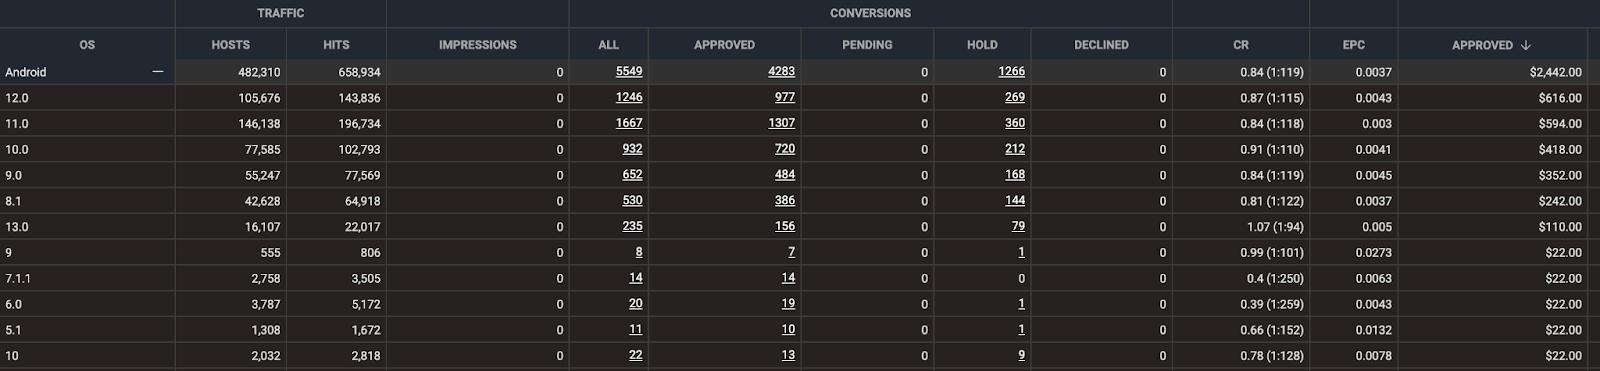
Task: Open approved conversions 7 for OS 9
Action: tap(791, 252)
